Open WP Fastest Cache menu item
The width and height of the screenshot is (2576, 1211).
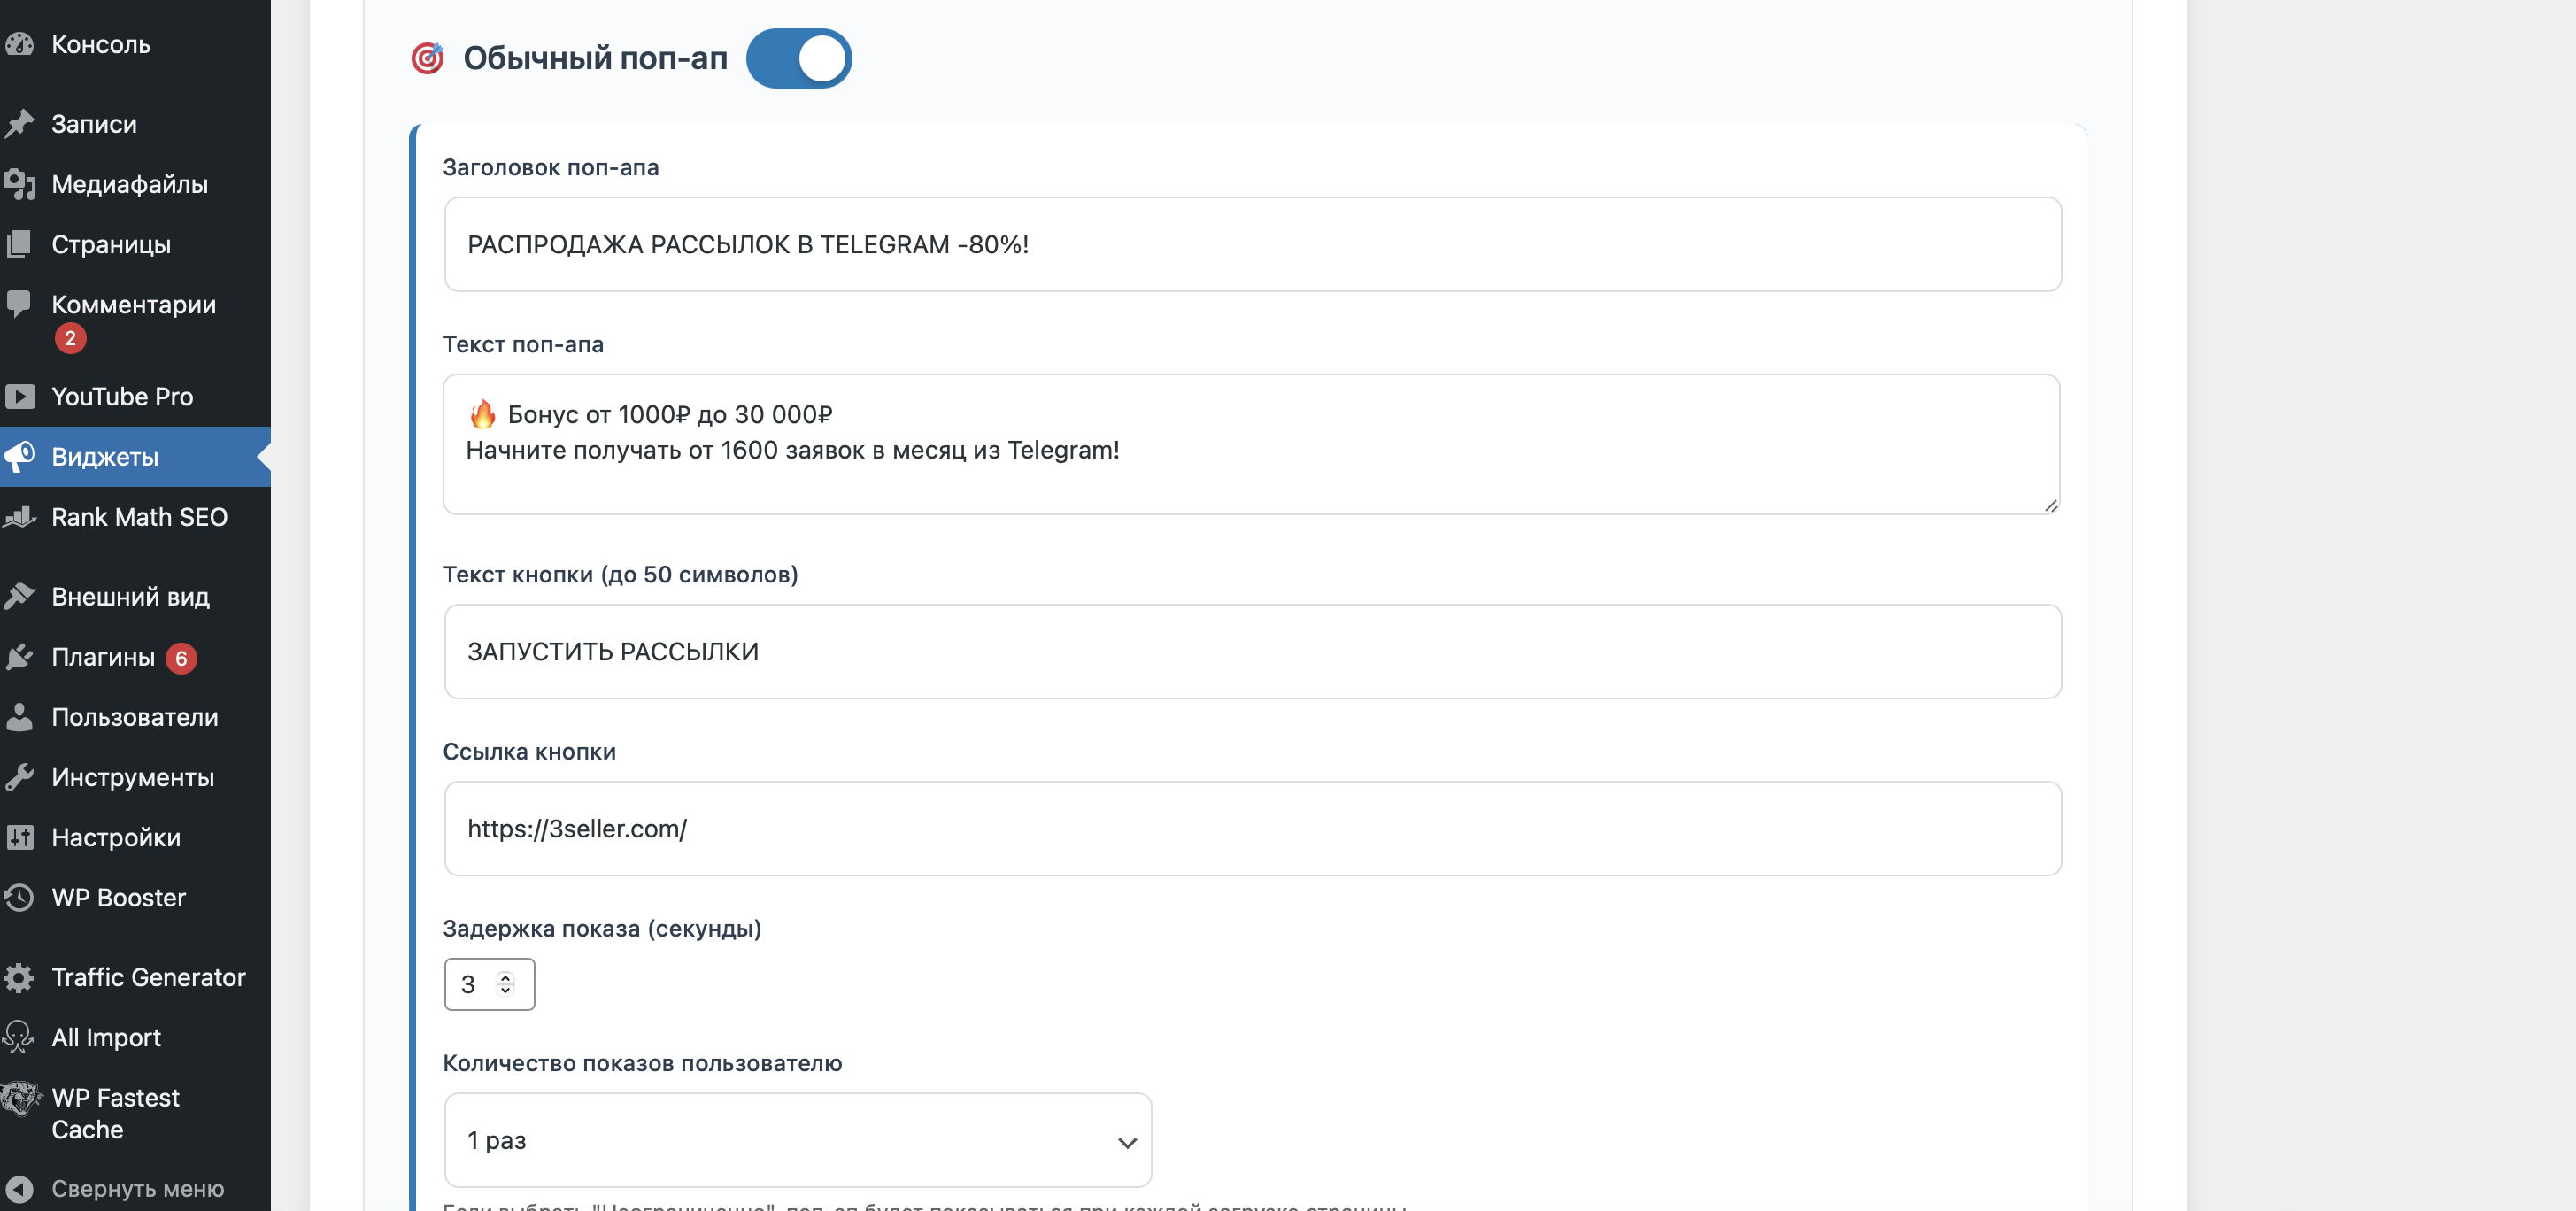pyautogui.click(x=135, y=1113)
